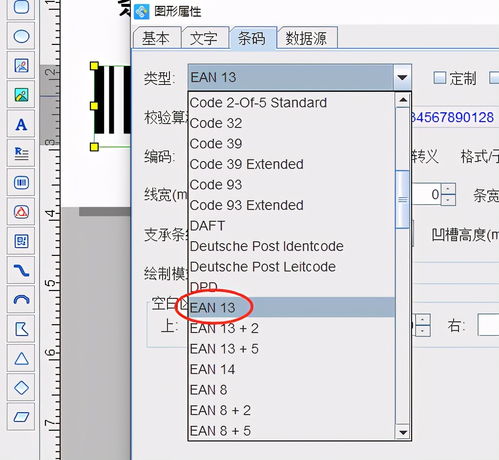499x460 pixels.
Task: Select the polygon flag shape tool
Action: pyautogui.click(x=21, y=329)
